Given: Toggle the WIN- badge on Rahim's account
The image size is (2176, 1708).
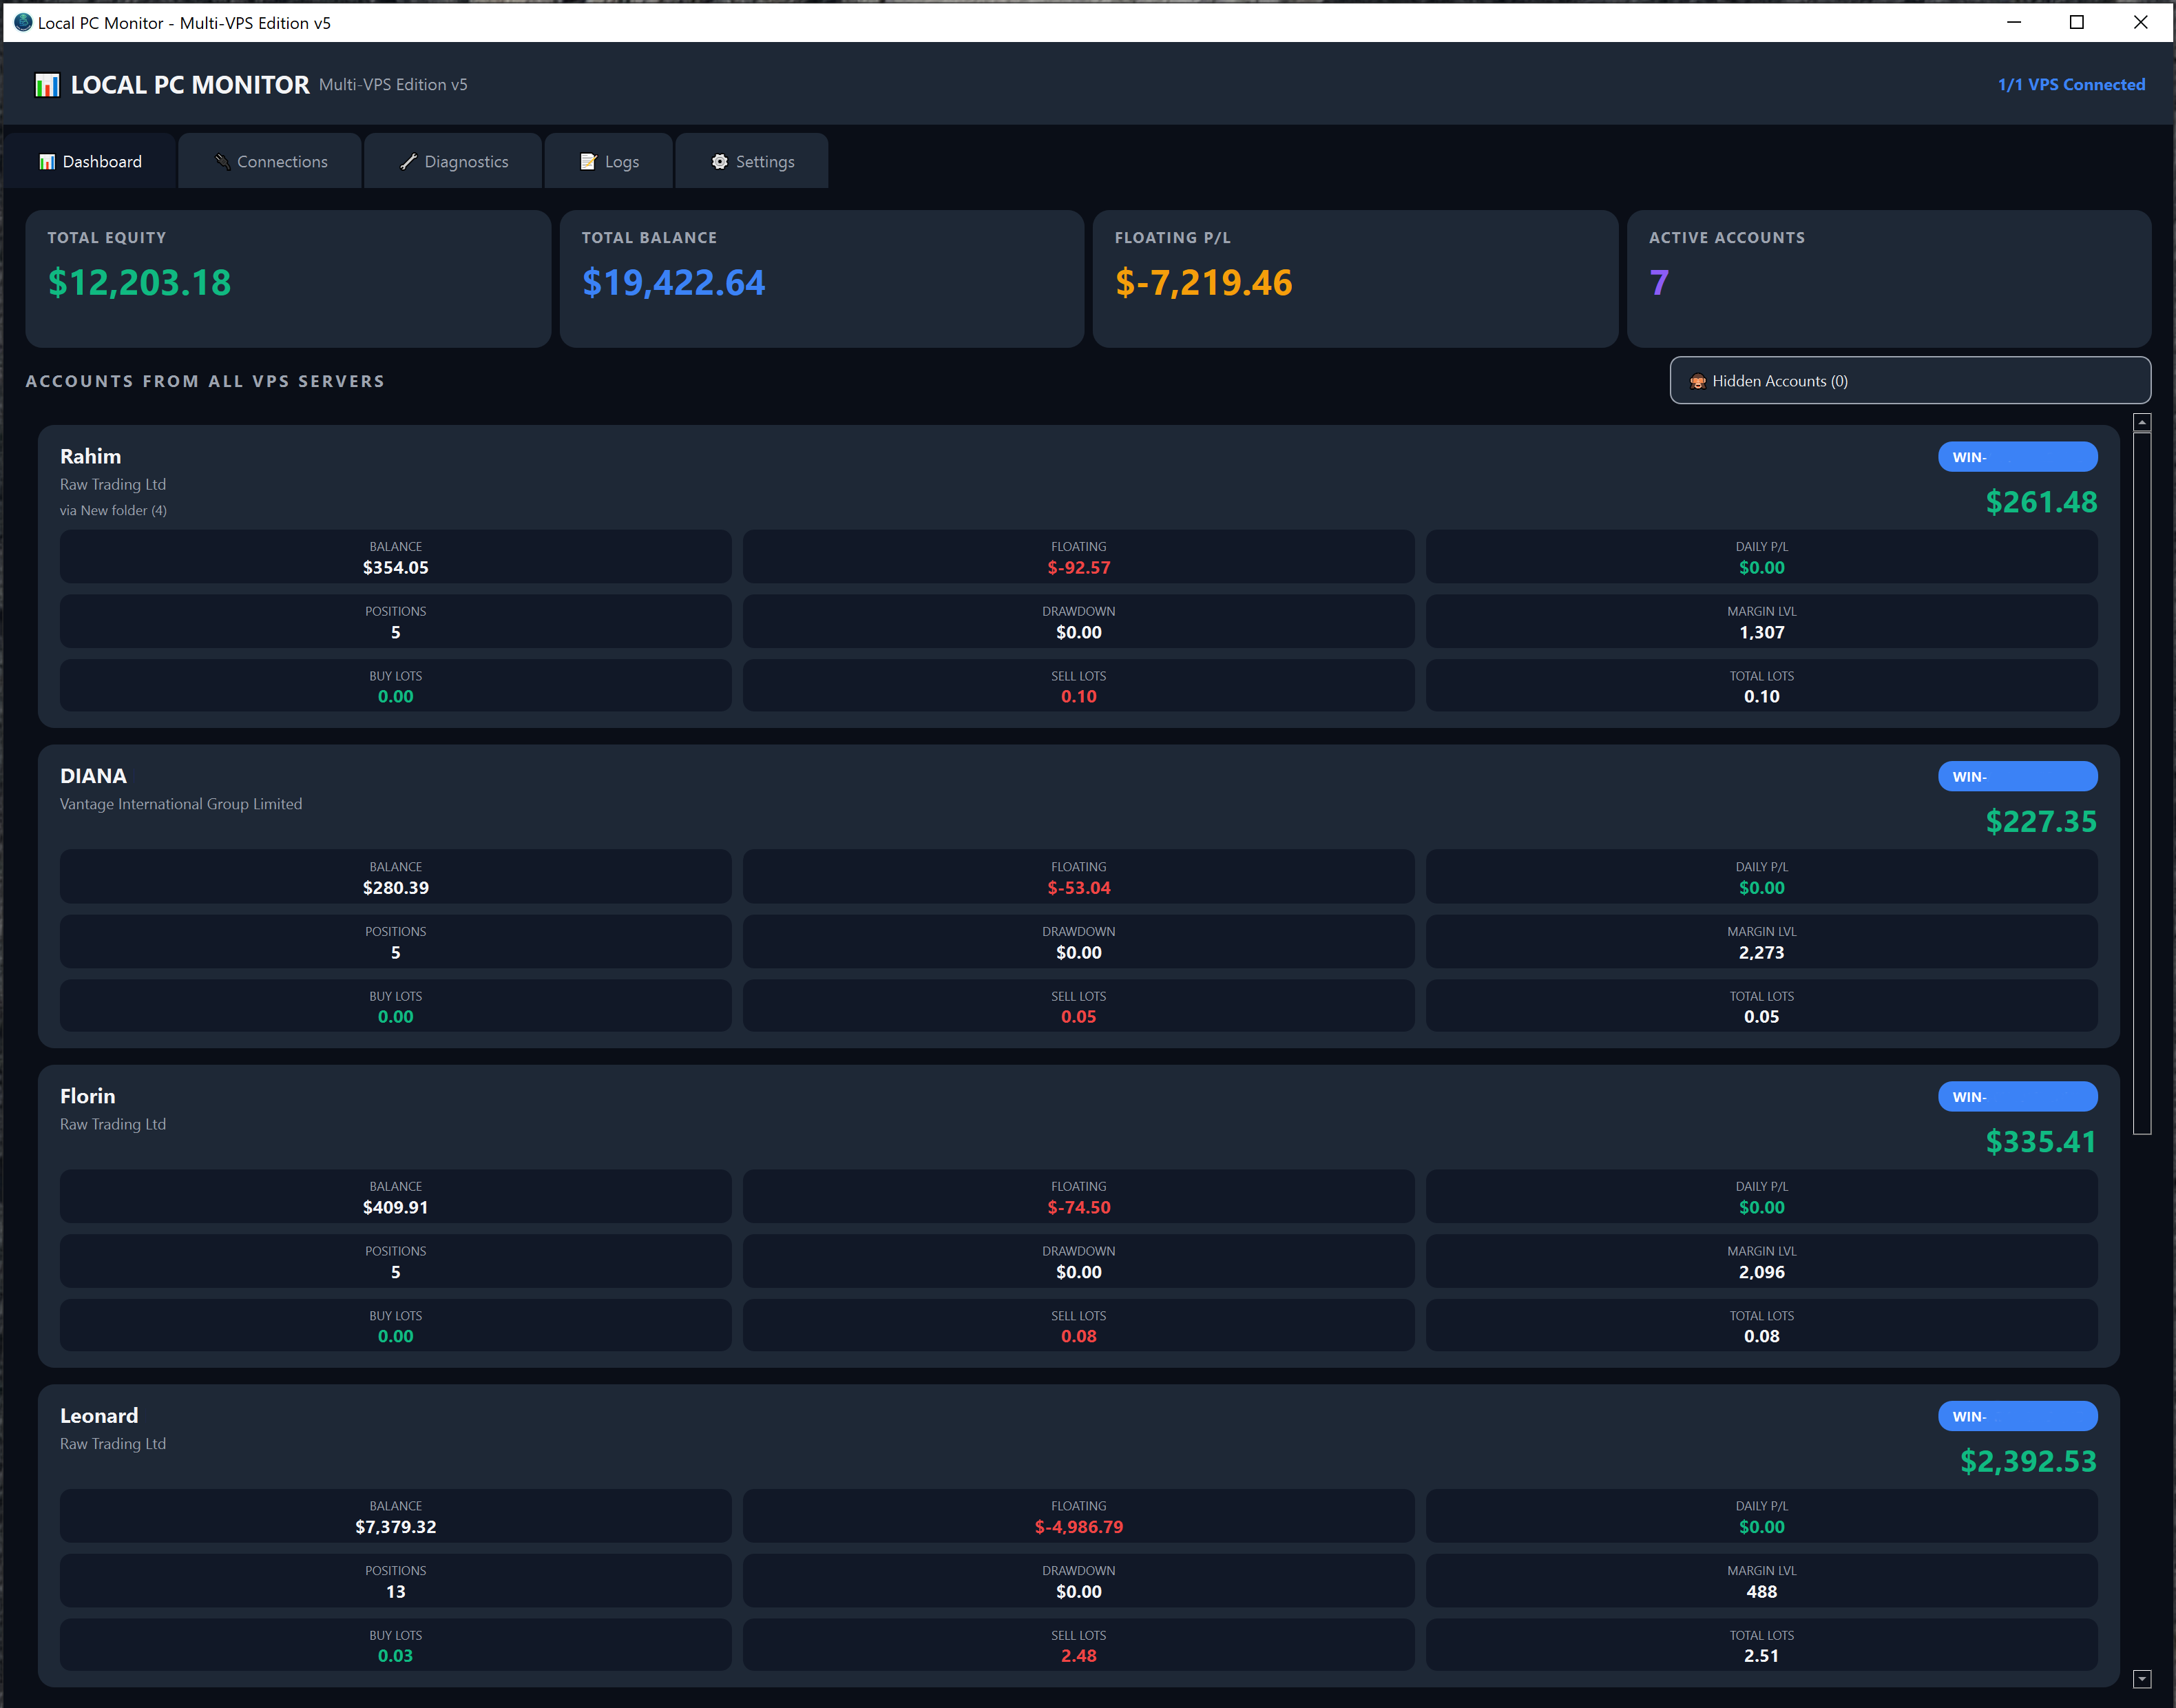Looking at the screenshot, I should [x=2018, y=456].
